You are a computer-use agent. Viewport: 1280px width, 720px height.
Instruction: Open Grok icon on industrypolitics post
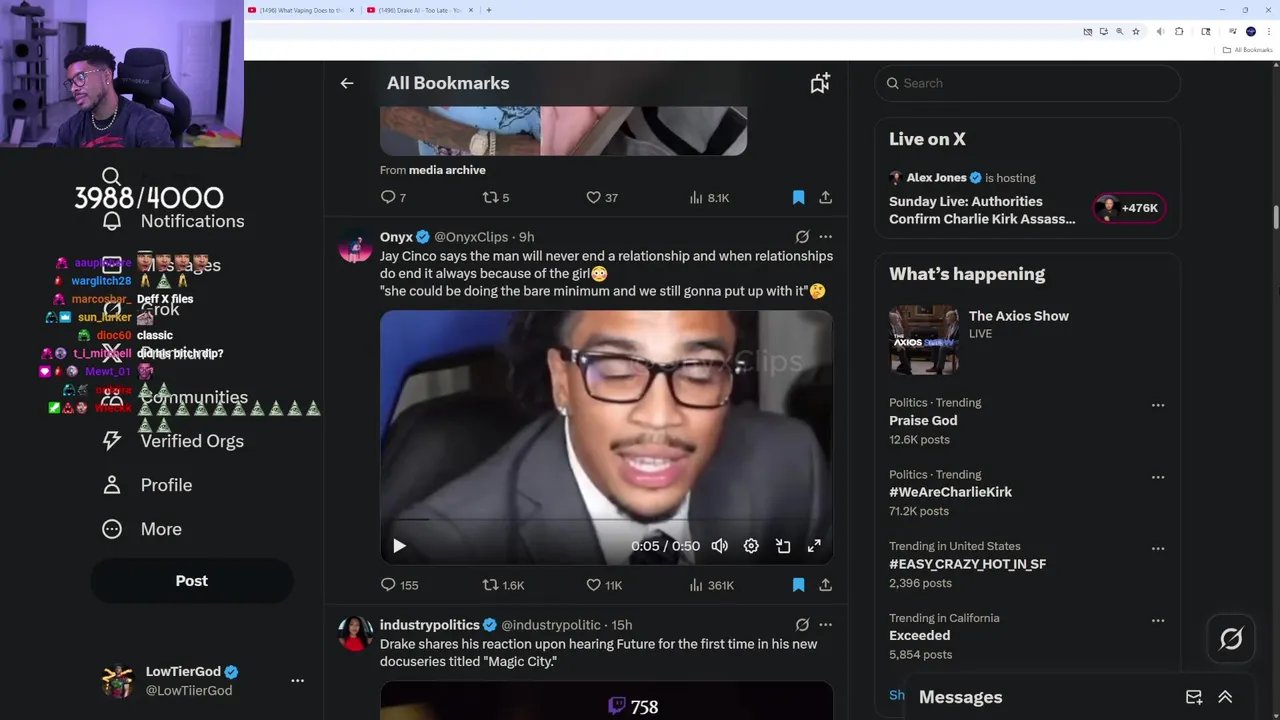(802, 625)
